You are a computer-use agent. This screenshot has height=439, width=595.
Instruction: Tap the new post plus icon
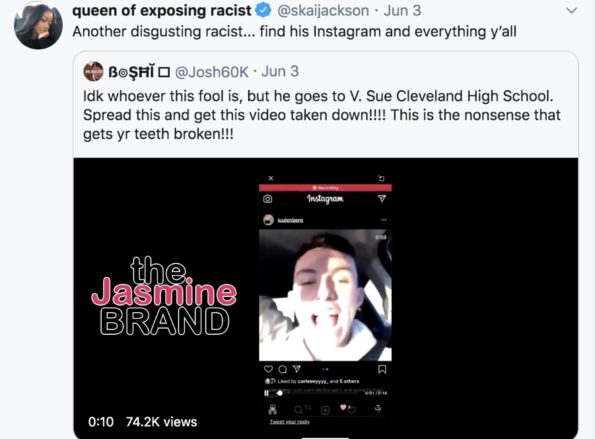click(325, 410)
